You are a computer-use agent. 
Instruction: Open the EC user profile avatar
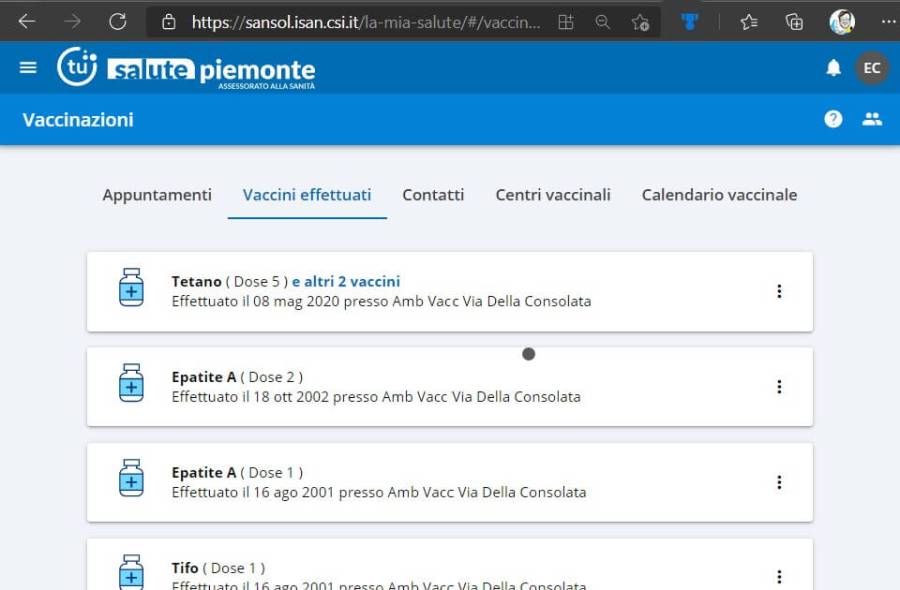tap(872, 68)
